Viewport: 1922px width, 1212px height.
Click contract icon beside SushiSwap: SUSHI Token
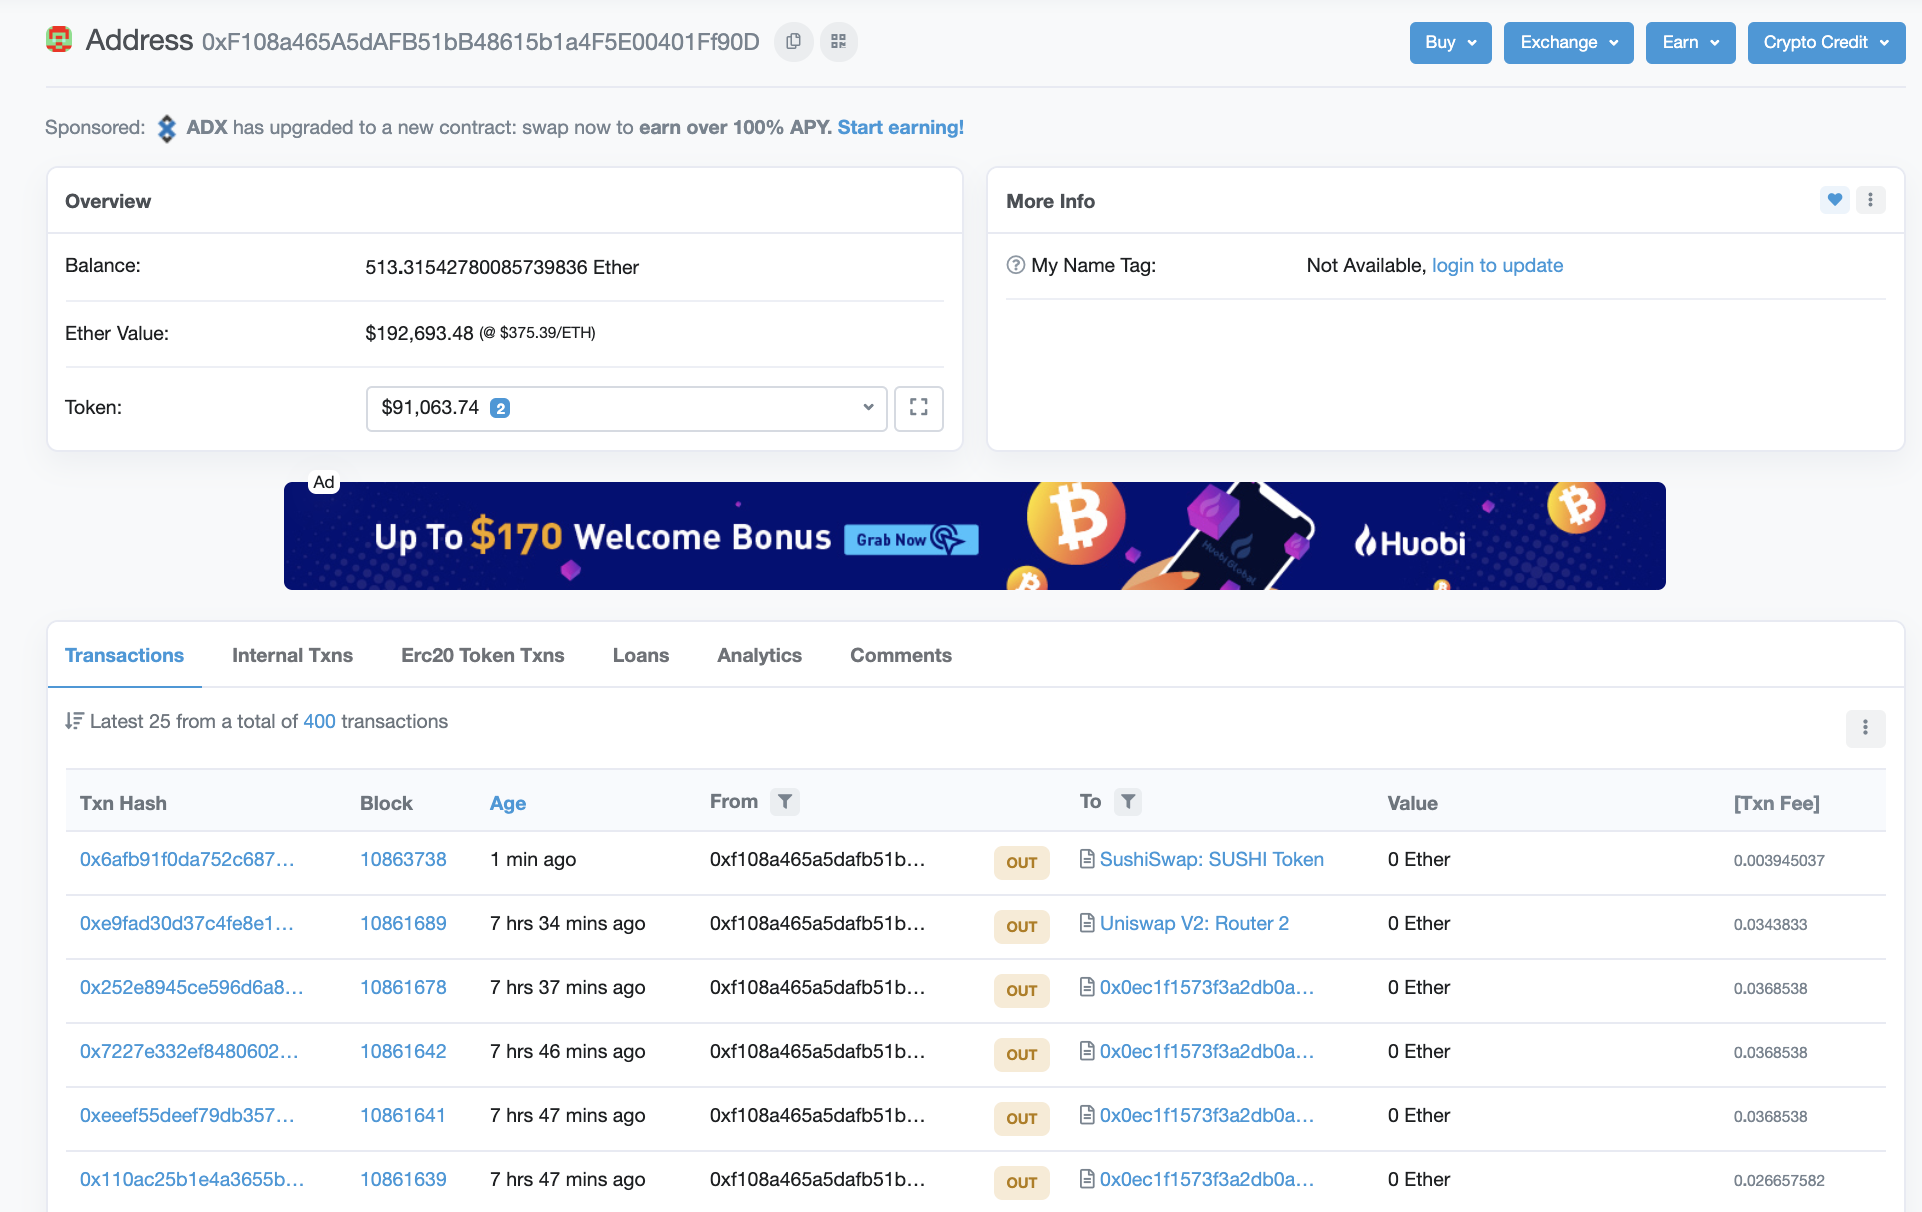point(1087,859)
